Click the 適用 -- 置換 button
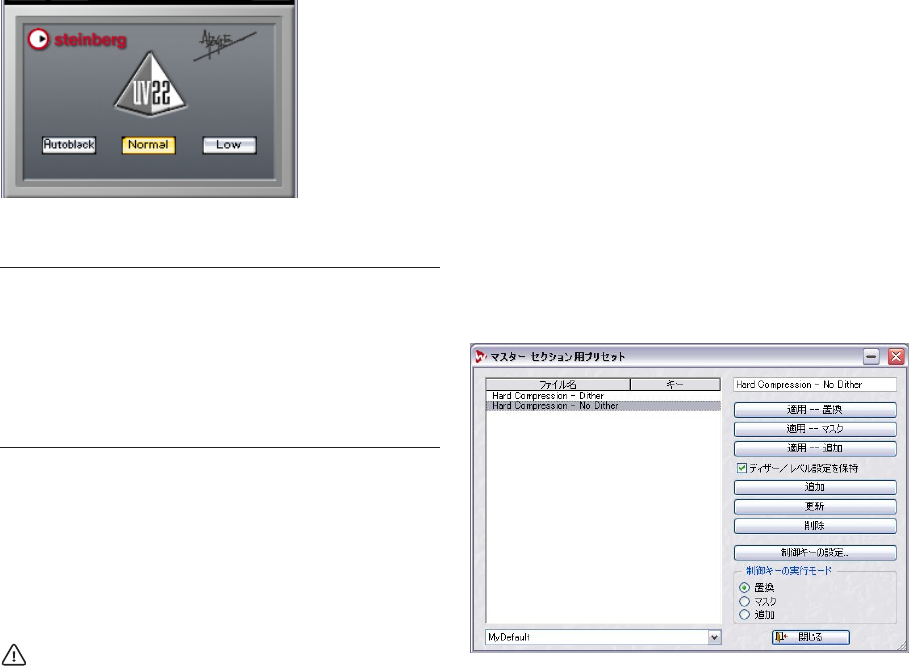This screenshot has width=909, height=666. pos(815,410)
